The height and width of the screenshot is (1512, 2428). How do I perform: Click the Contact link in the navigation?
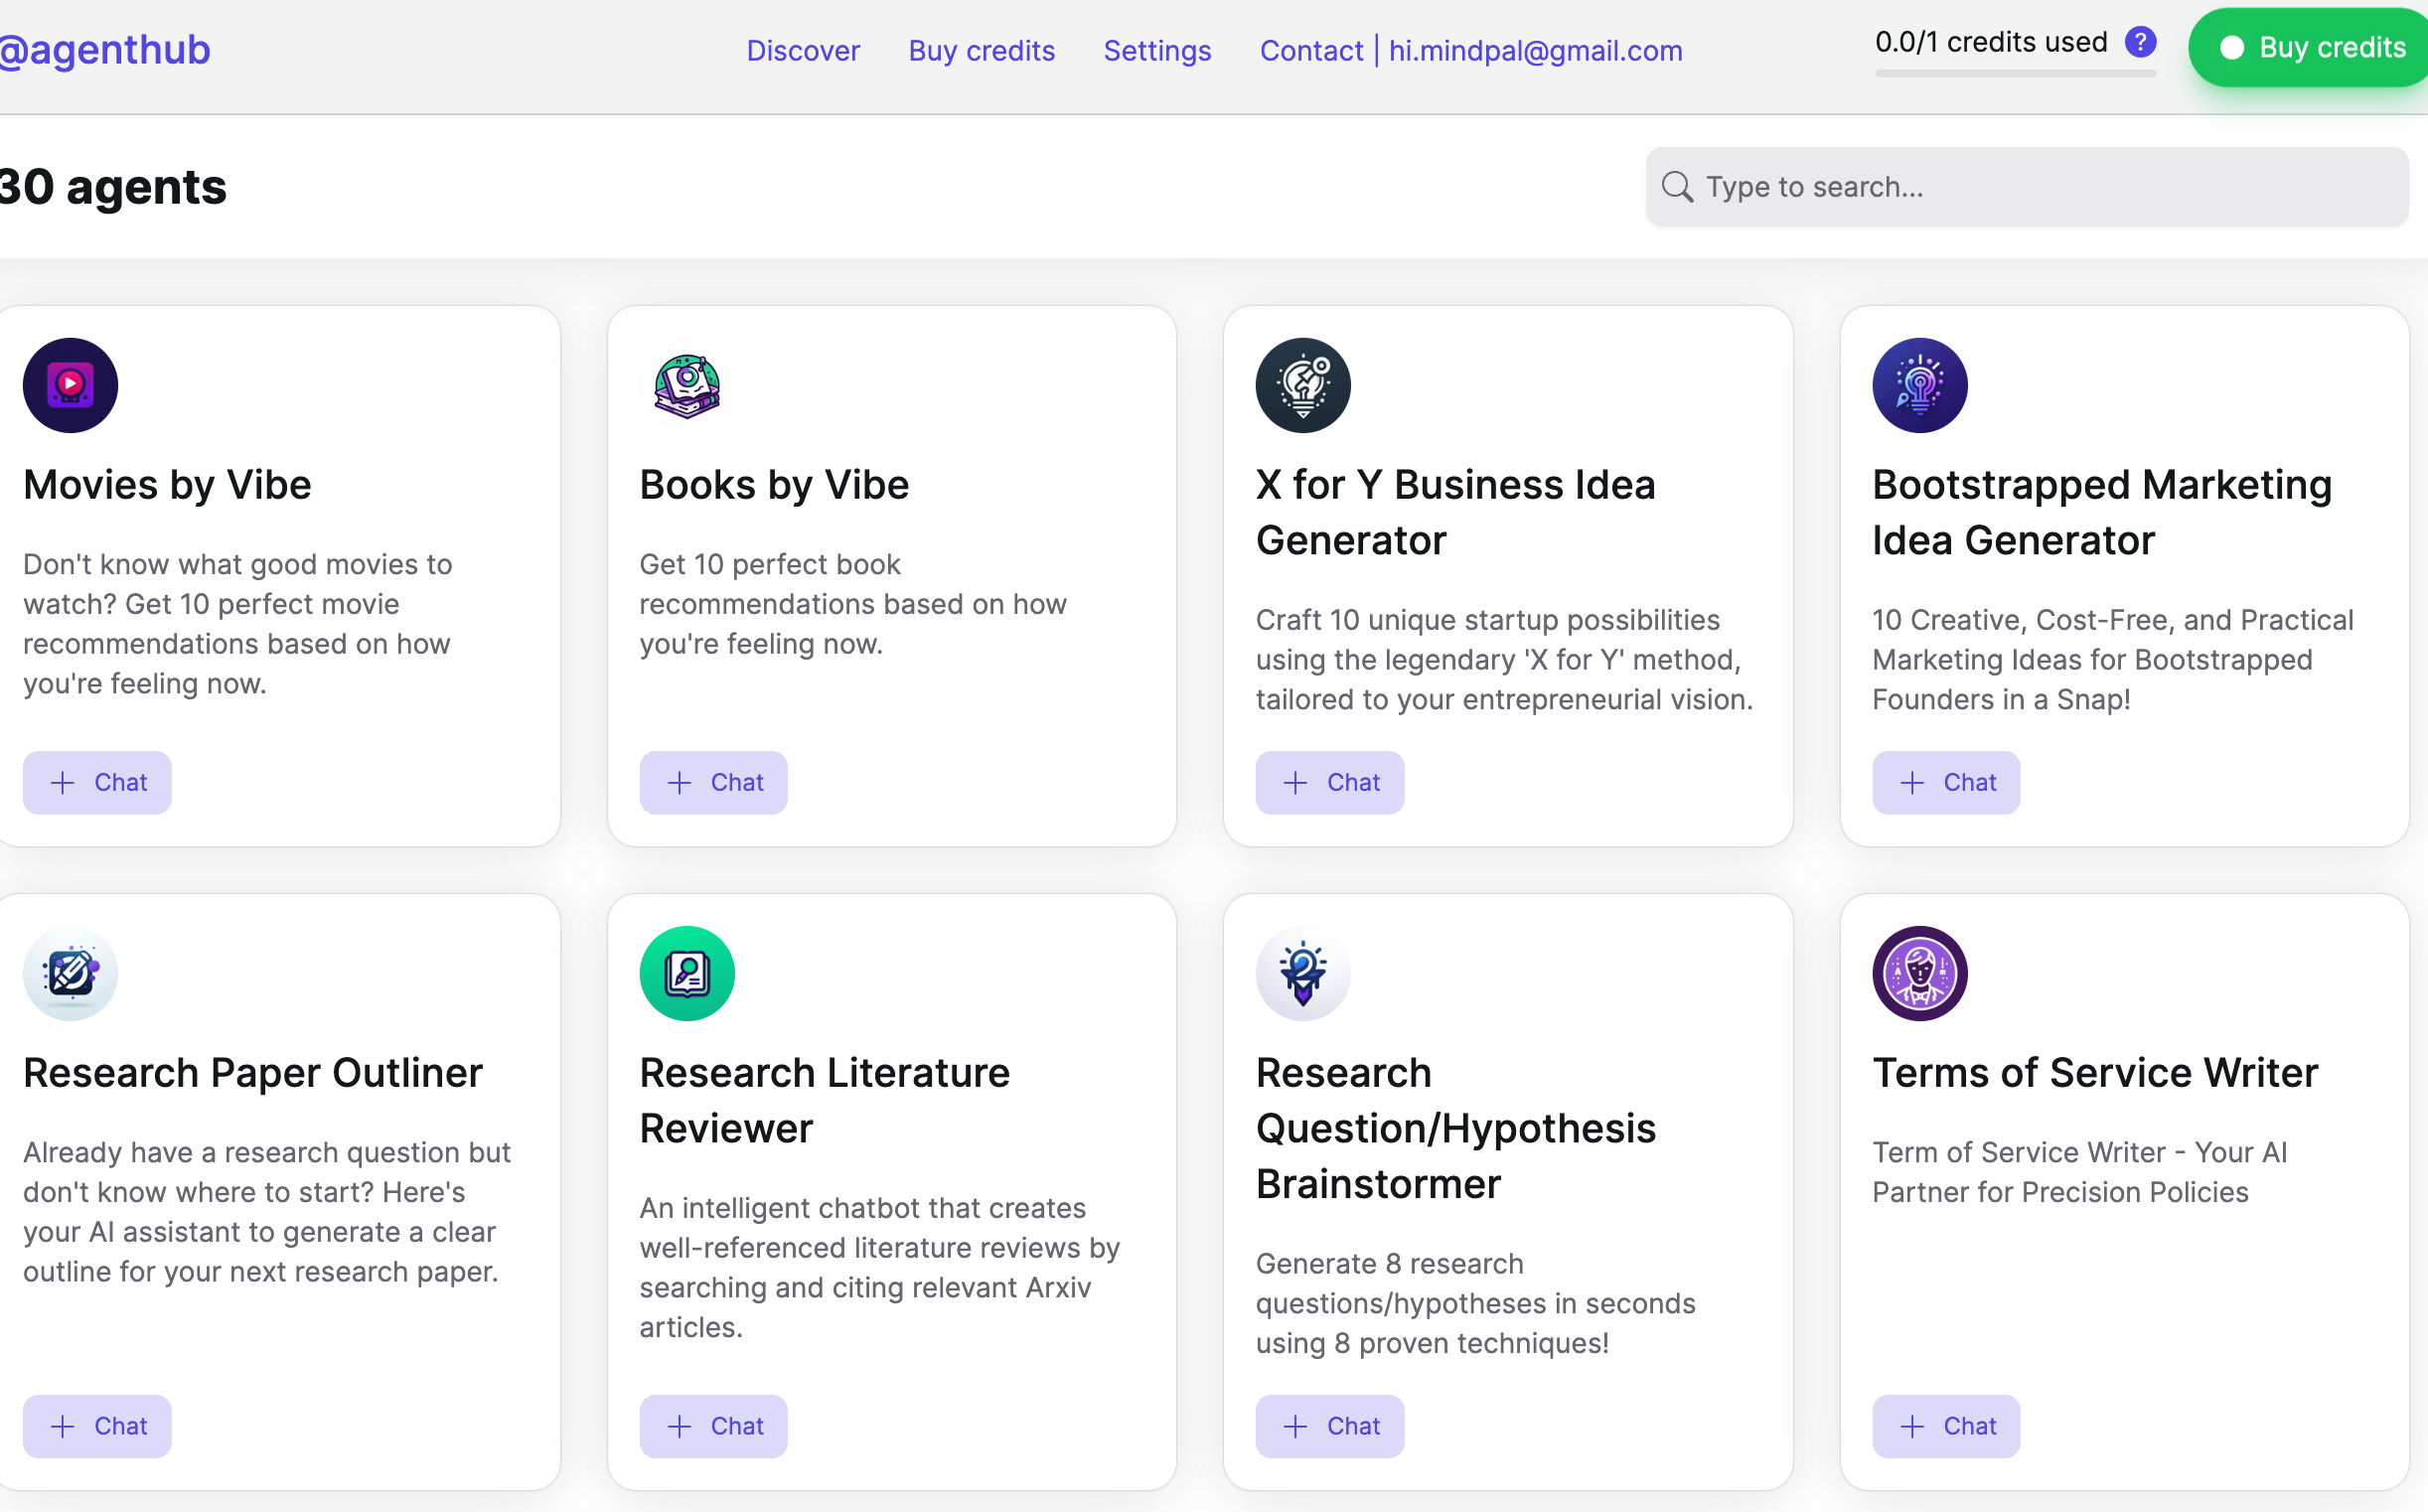coord(1311,50)
